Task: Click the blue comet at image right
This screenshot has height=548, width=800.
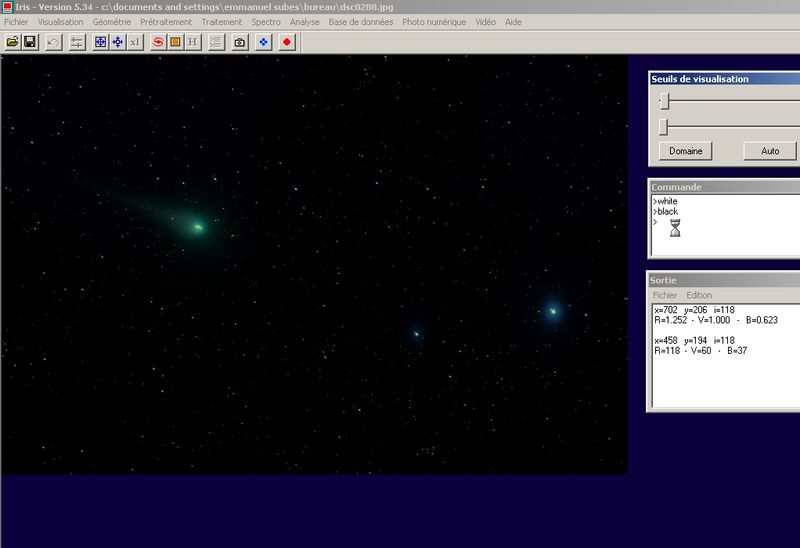Action: (553, 311)
